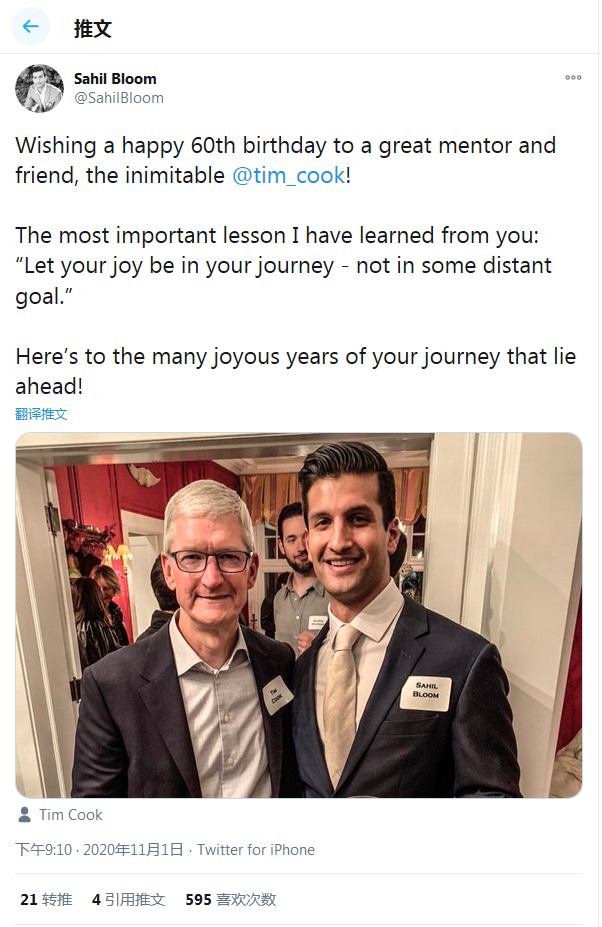
Task: Click "The most important lesson" sentence
Action: (x=277, y=235)
